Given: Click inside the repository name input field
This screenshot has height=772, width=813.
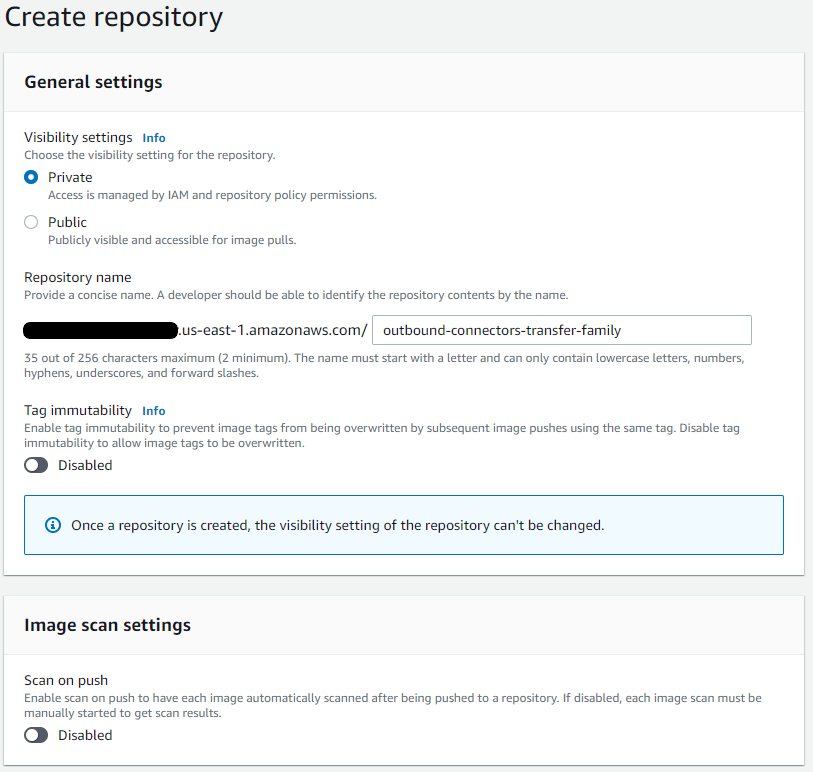Looking at the screenshot, I should (560, 330).
